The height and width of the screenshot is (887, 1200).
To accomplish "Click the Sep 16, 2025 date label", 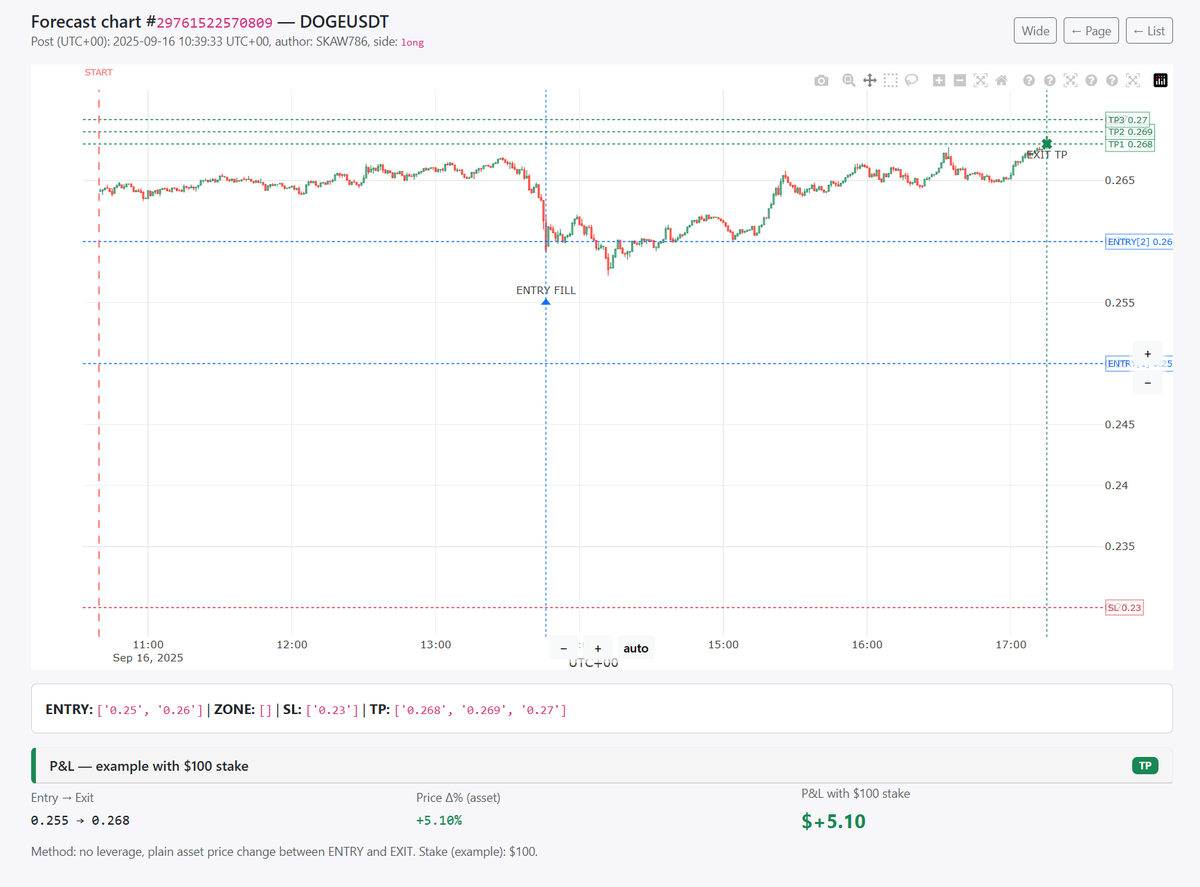I will tap(148, 658).
